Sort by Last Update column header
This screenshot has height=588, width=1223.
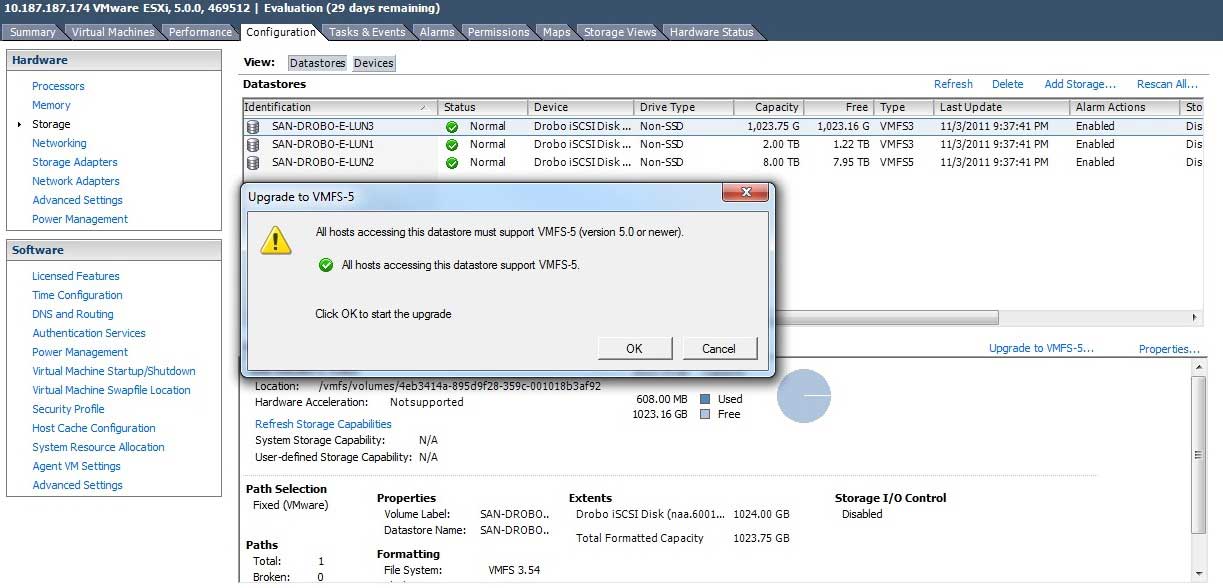1002,107
